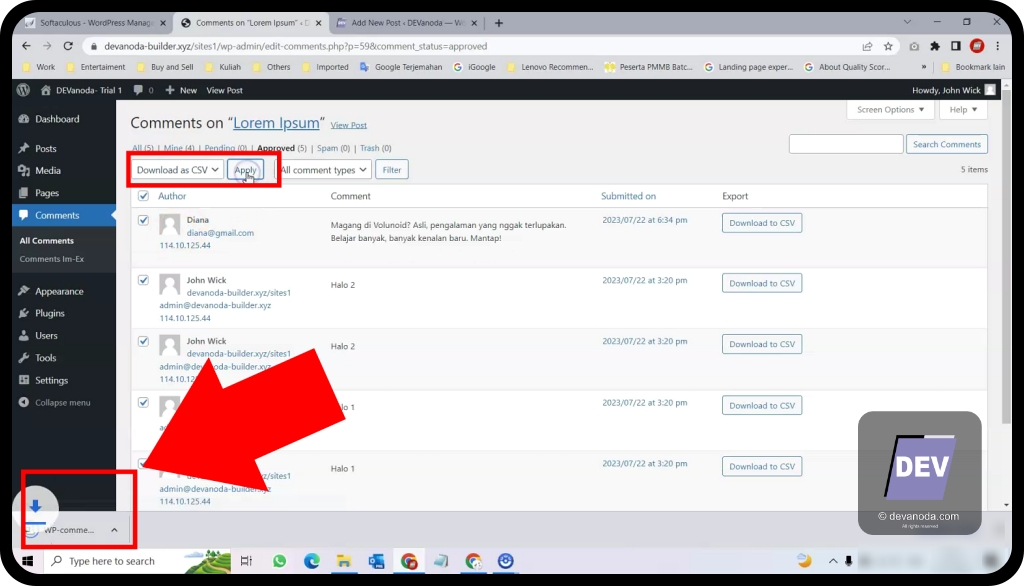Open the Buy and Sell bookmark folder

coord(165,67)
